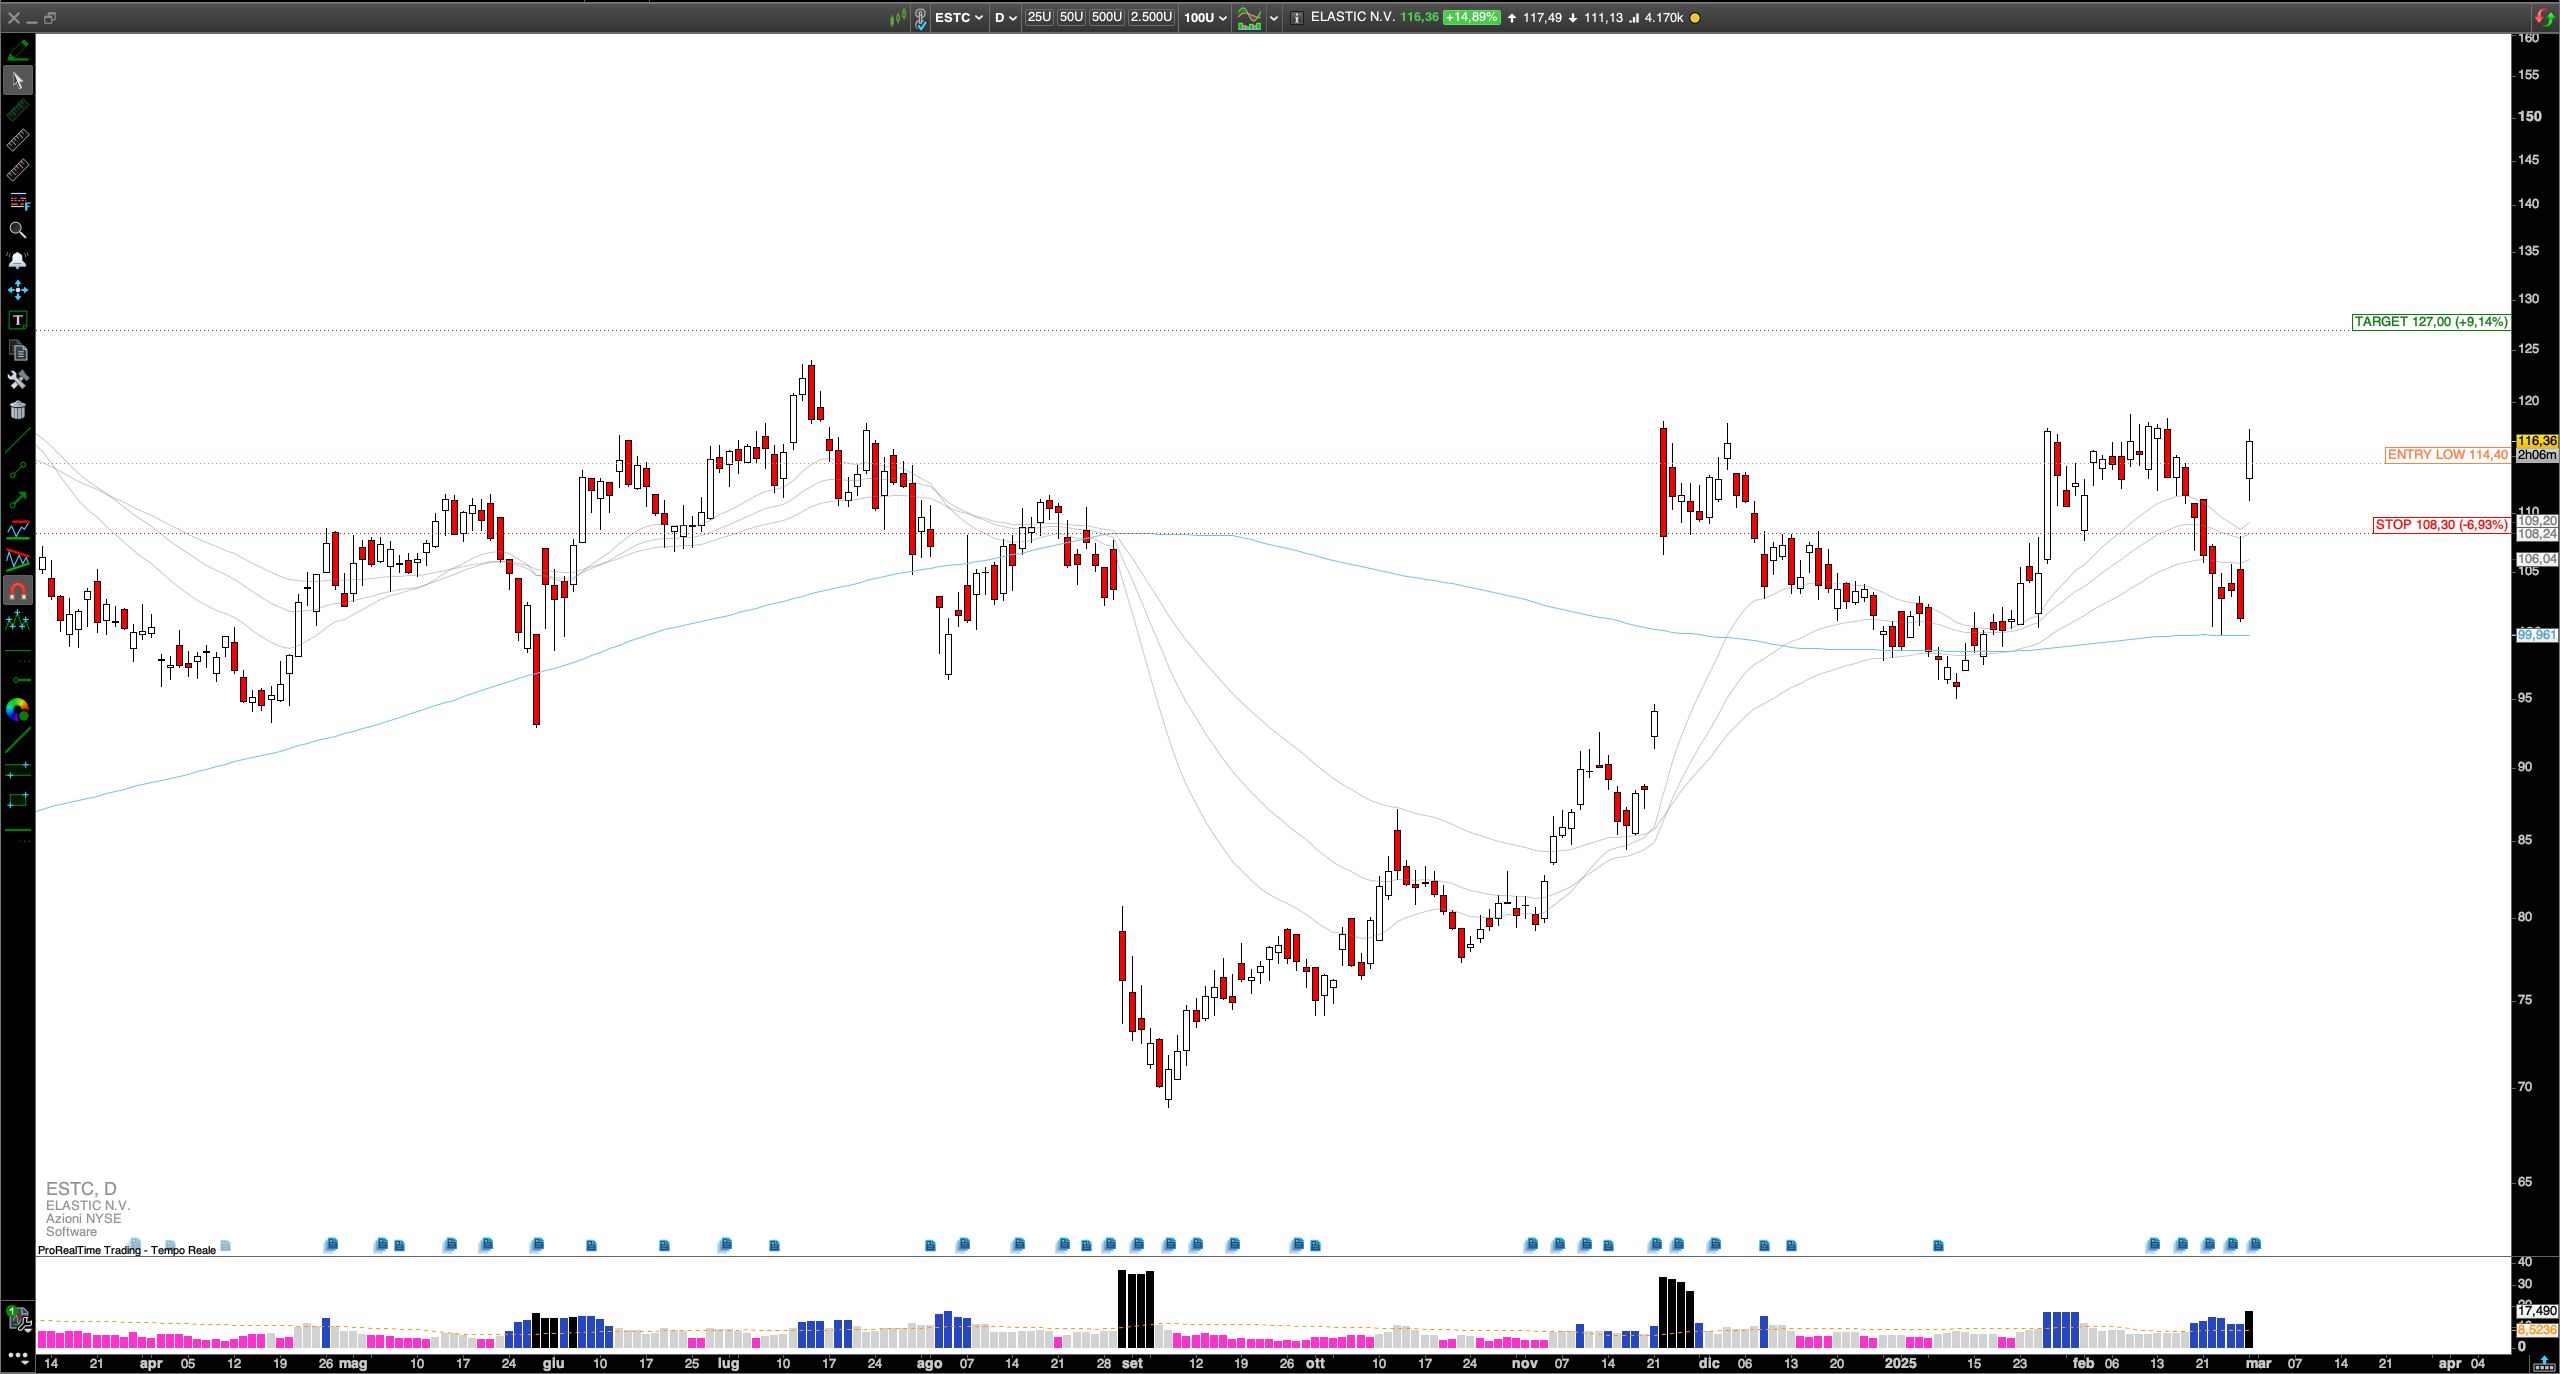This screenshot has width=2560, height=1374.
Task: Click the ELASTIC N.V. info icon
Action: (x=1296, y=18)
